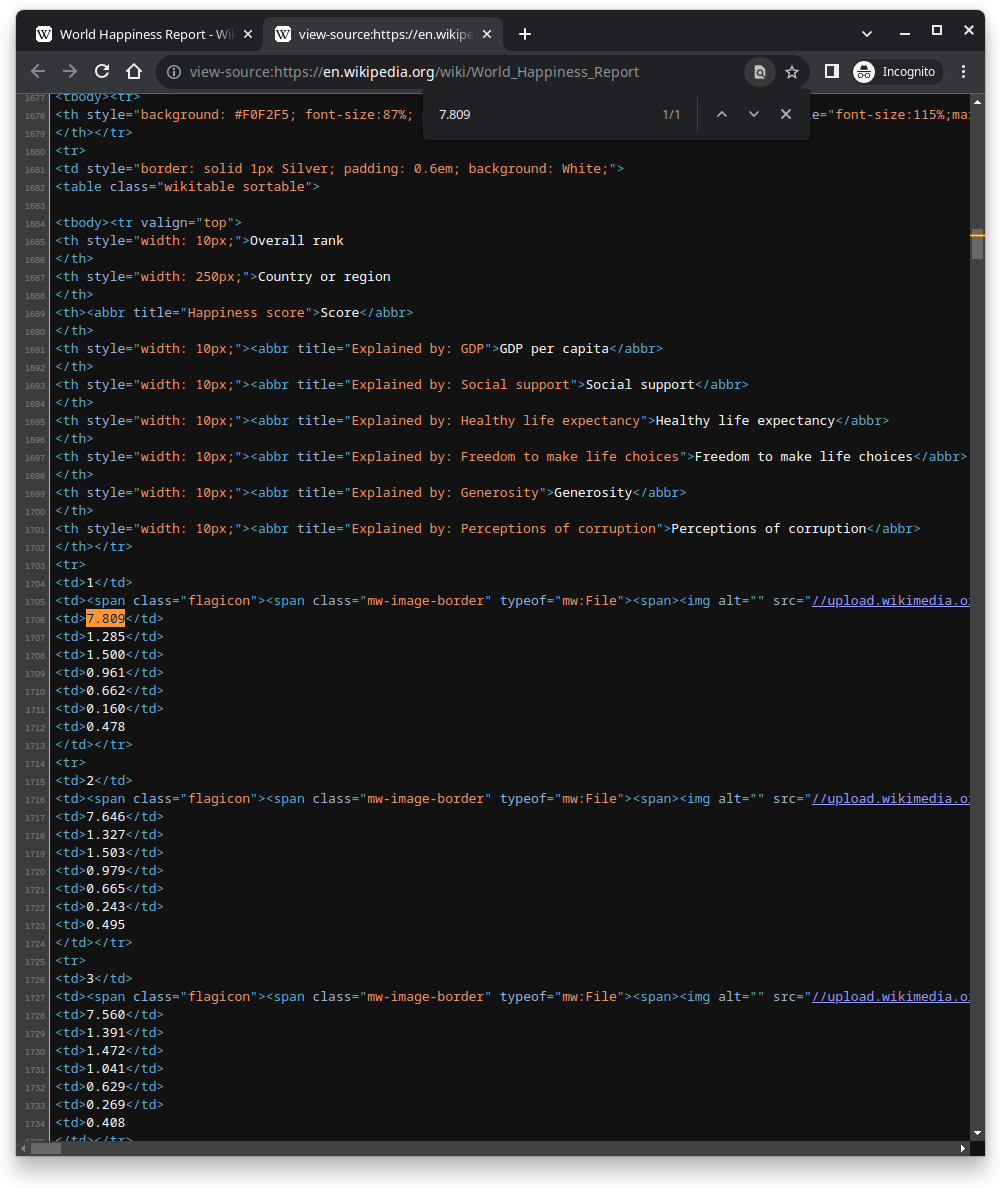The height and width of the screenshot is (1188, 1001).
Task: Open the tab search dropdown chevron
Action: click(867, 34)
